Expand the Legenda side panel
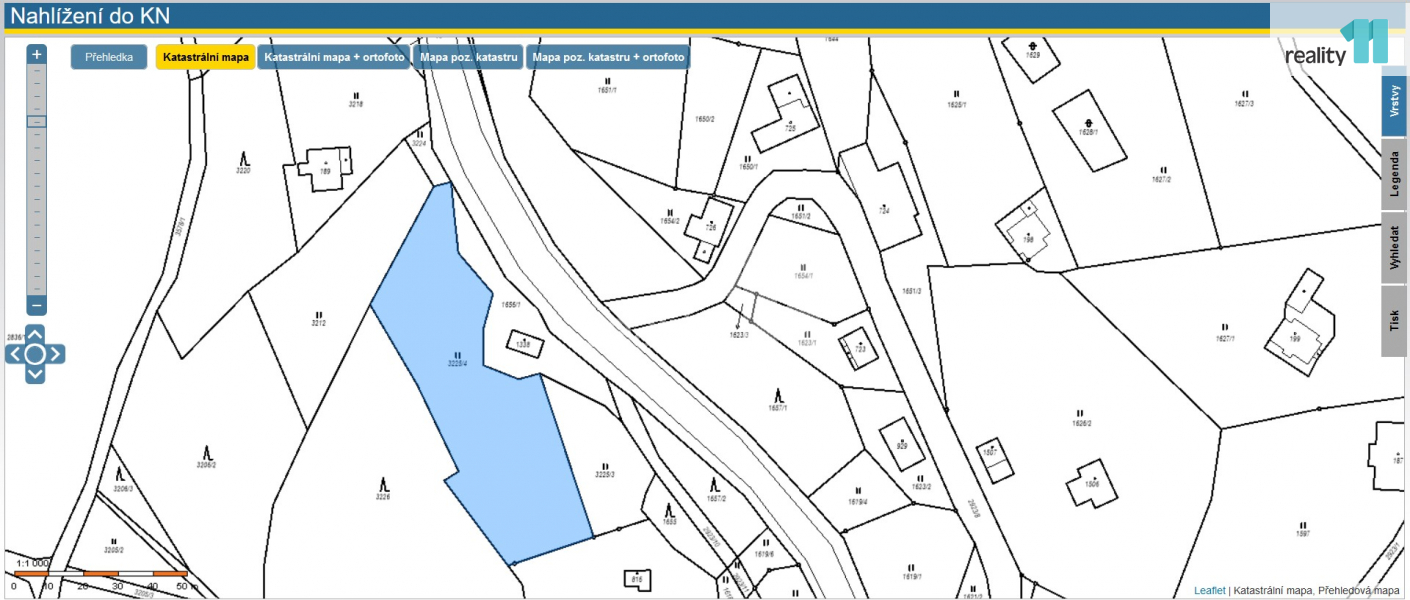 [1394, 174]
